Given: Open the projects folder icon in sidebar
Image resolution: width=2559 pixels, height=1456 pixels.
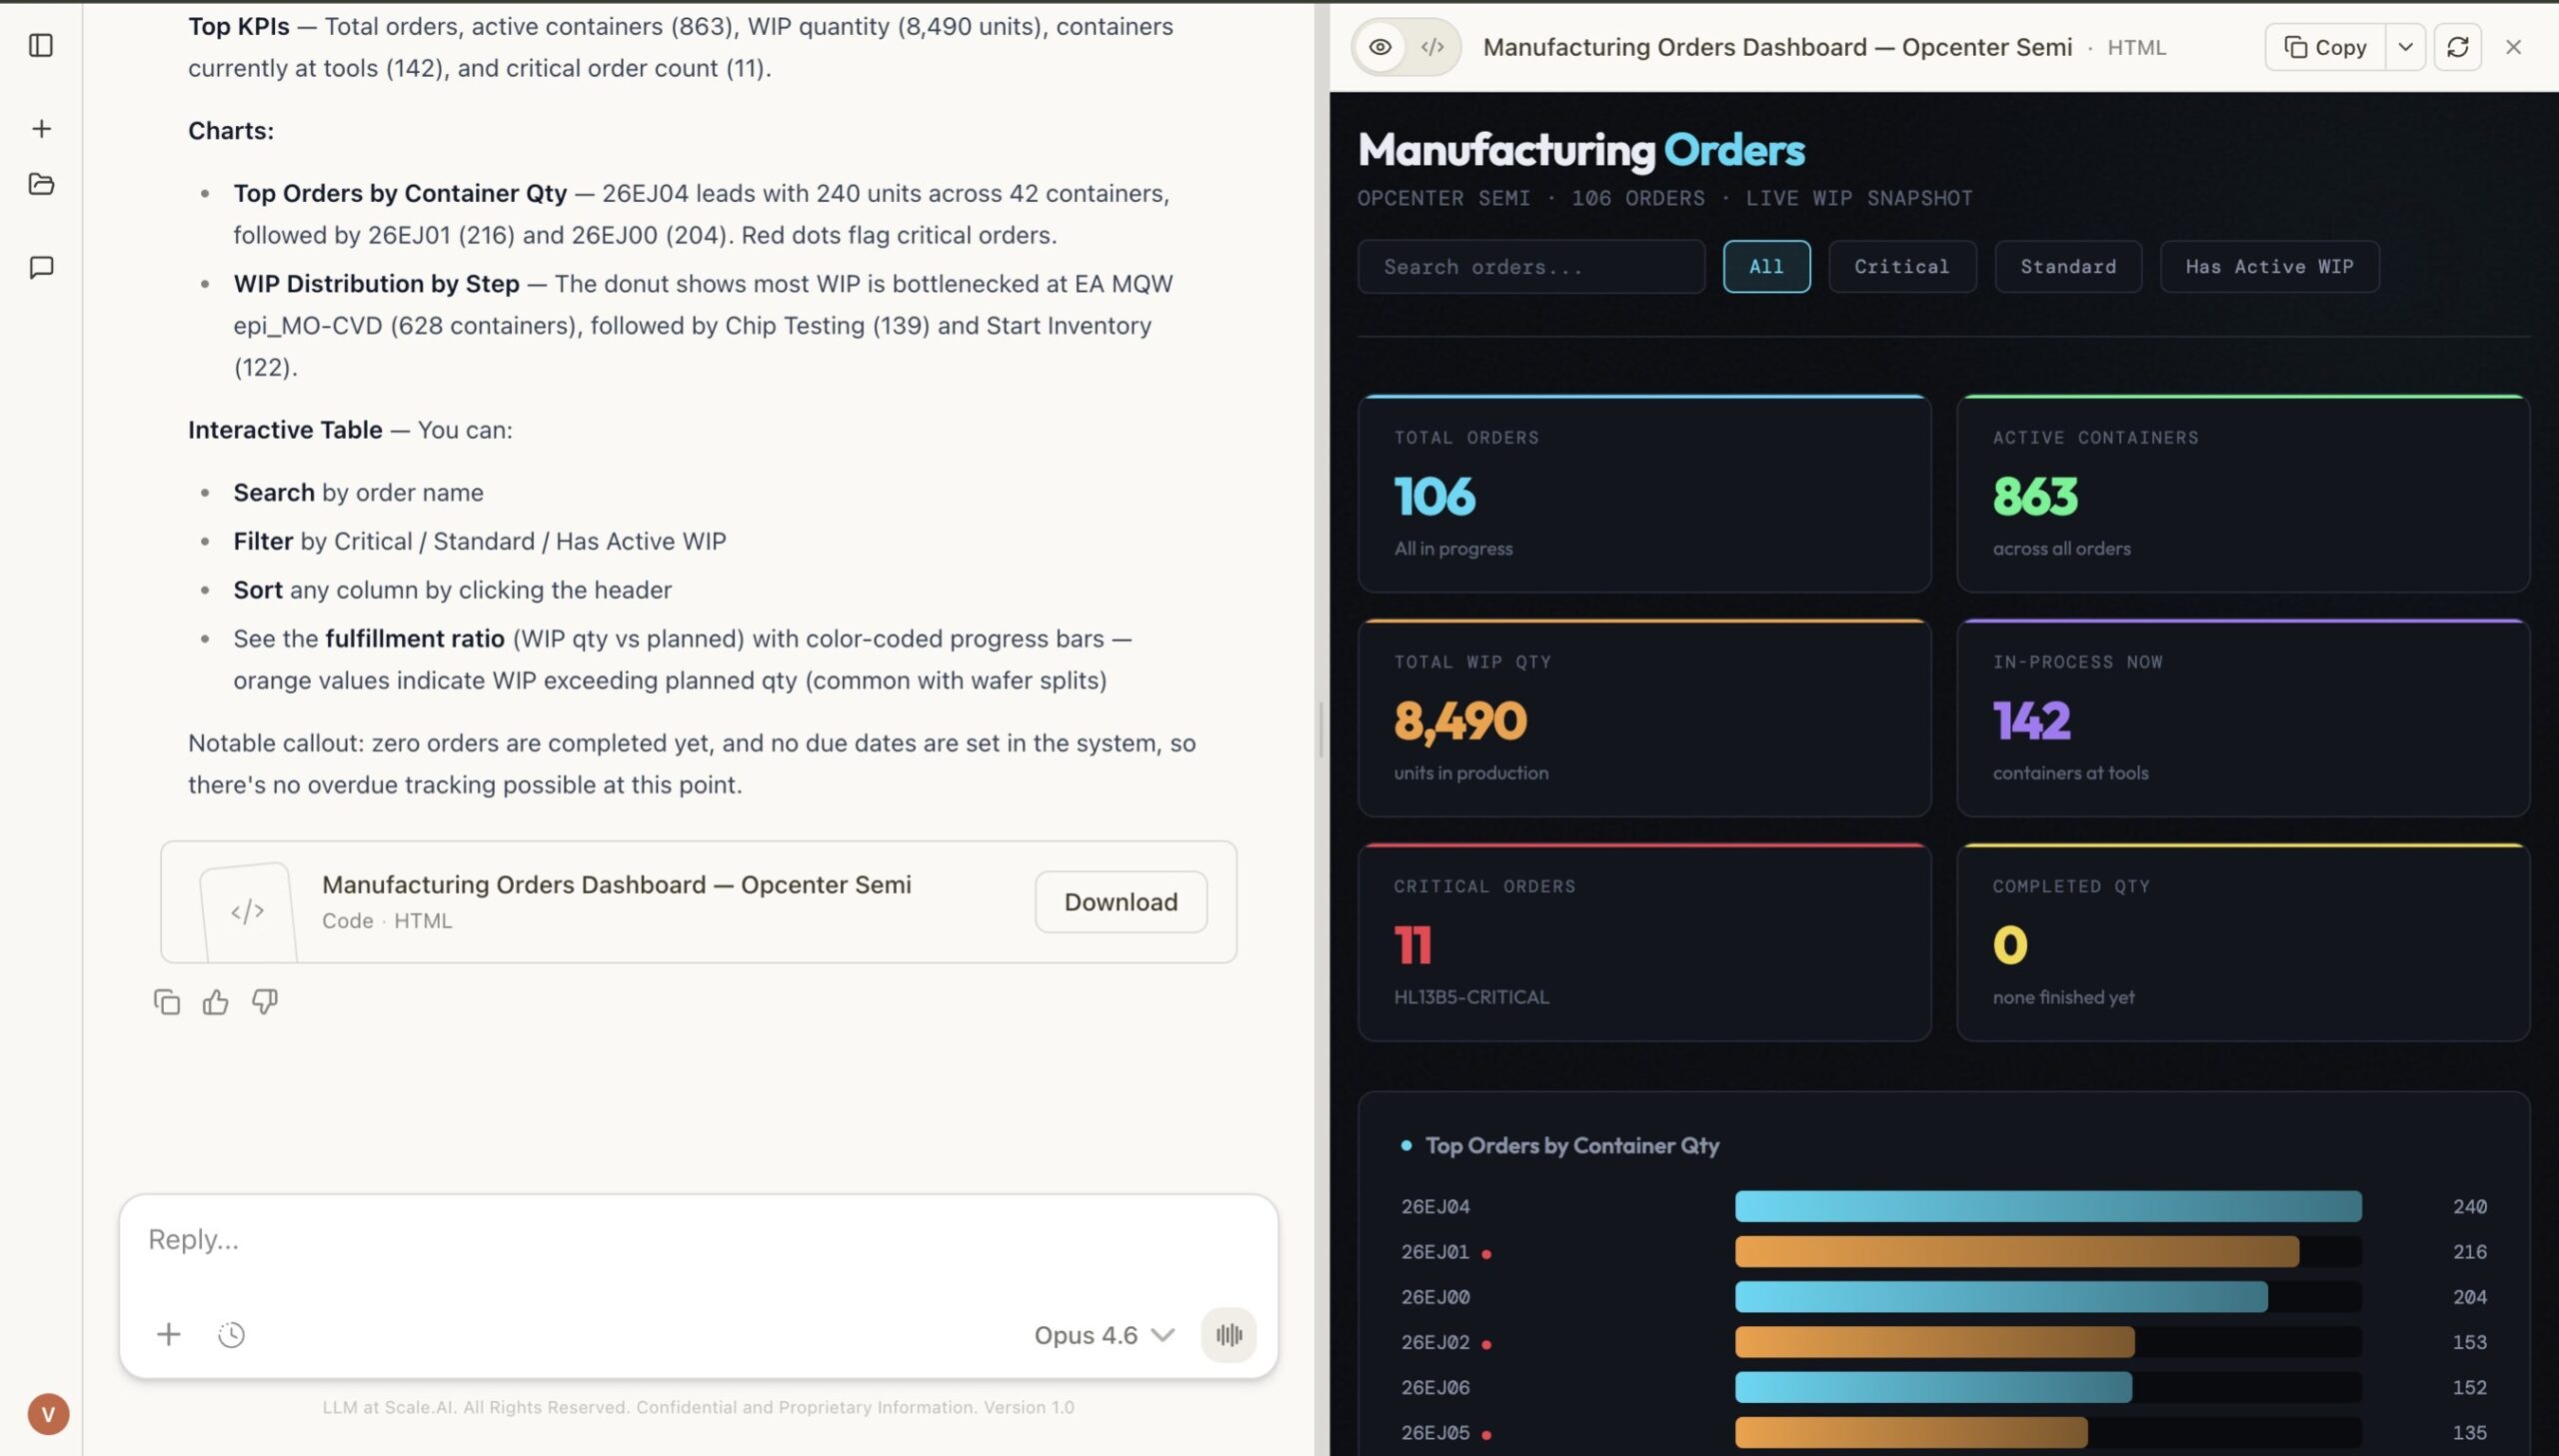Looking at the screenshot, I should [41, 184].
